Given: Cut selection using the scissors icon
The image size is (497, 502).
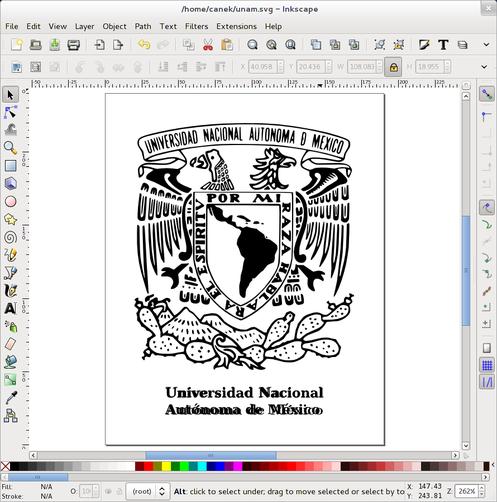Looking at the screenshot, I should [x=208, y=44].
